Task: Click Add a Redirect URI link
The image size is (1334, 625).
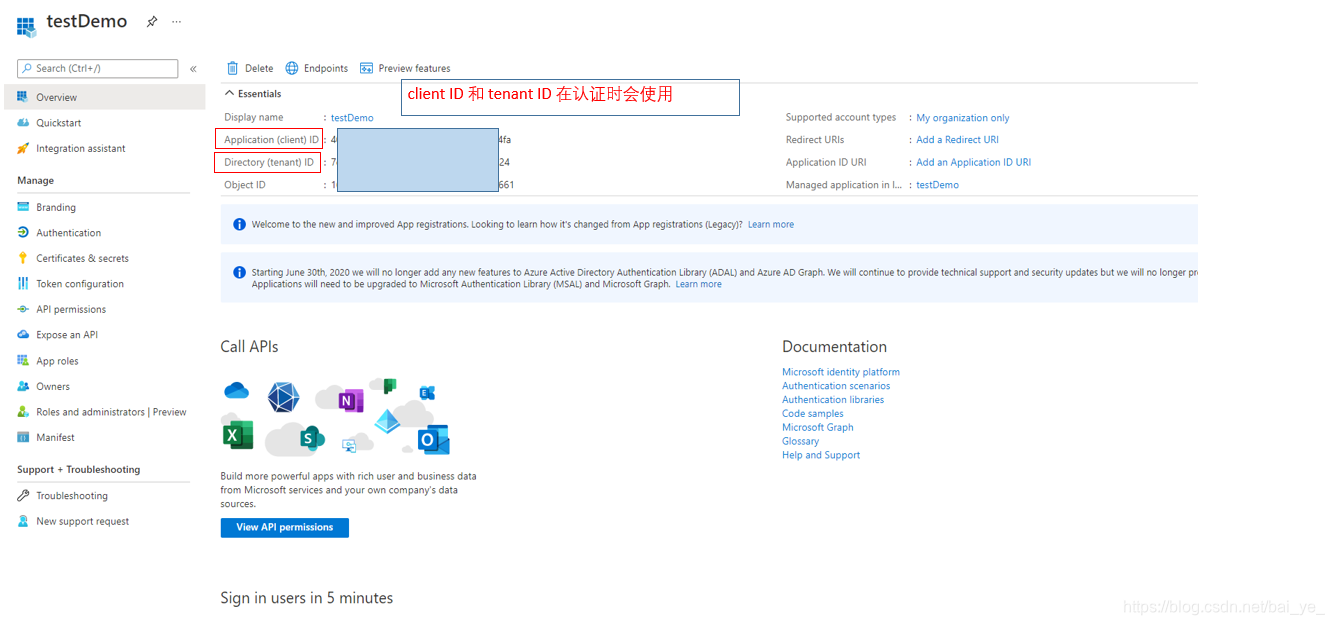Action: [957, 140]
